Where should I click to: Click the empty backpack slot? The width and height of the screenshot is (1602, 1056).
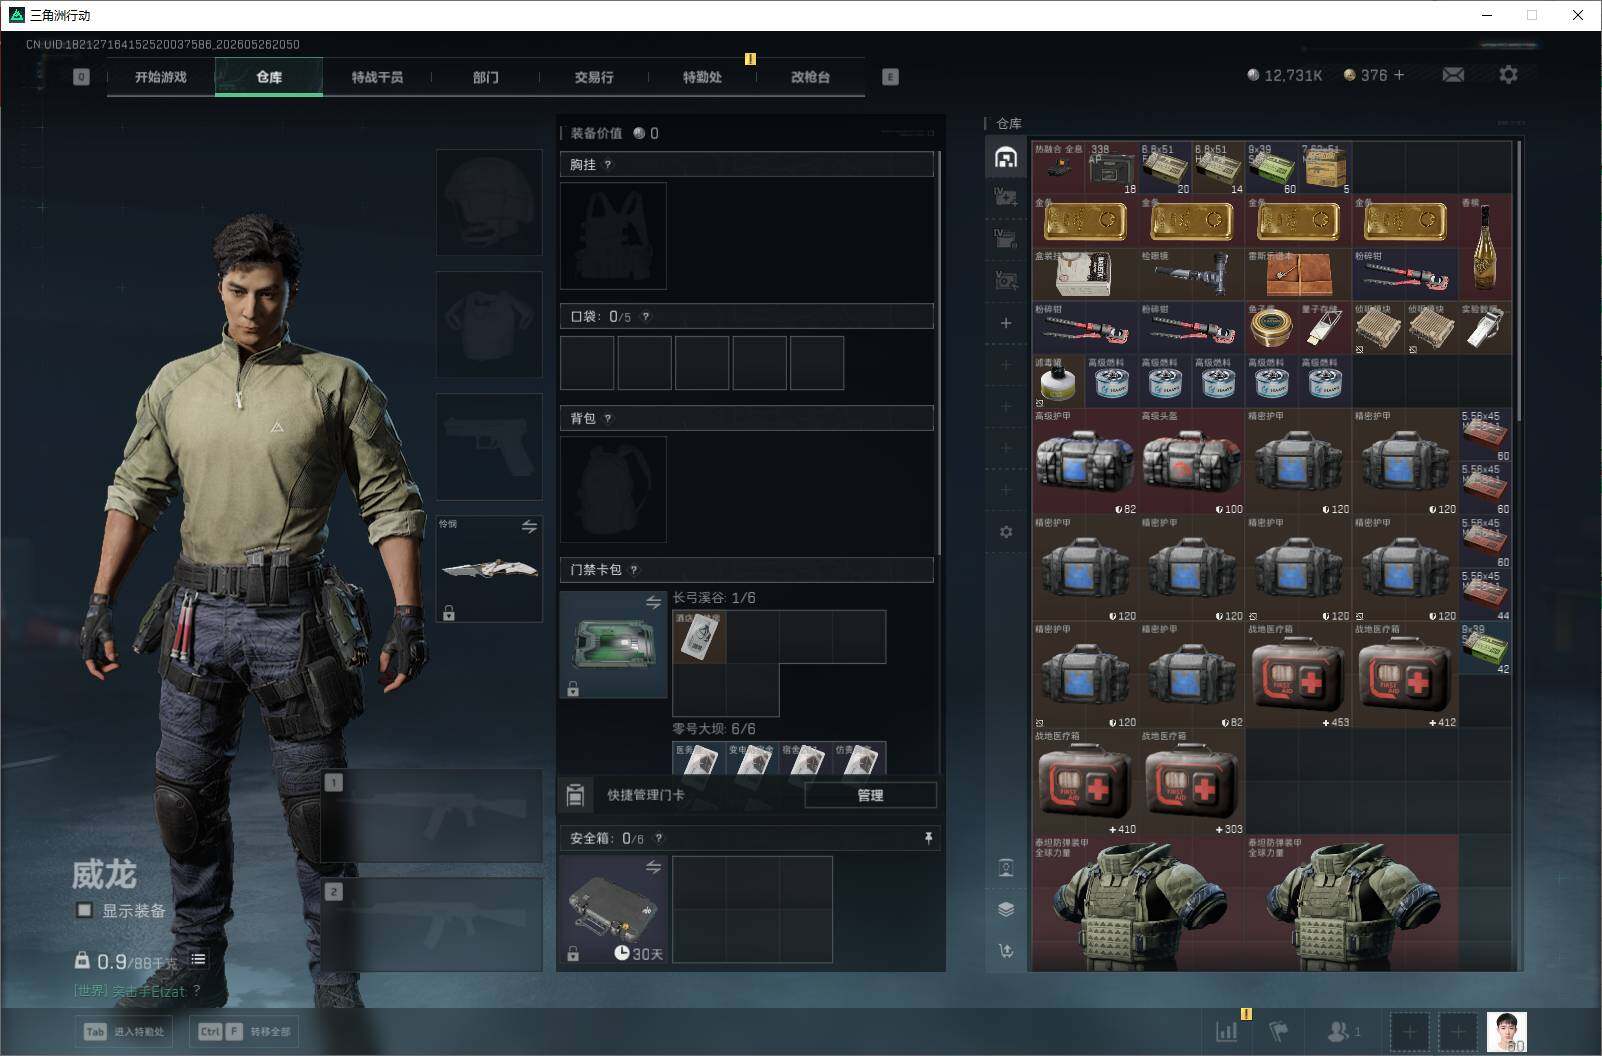(x=613, y=489)
